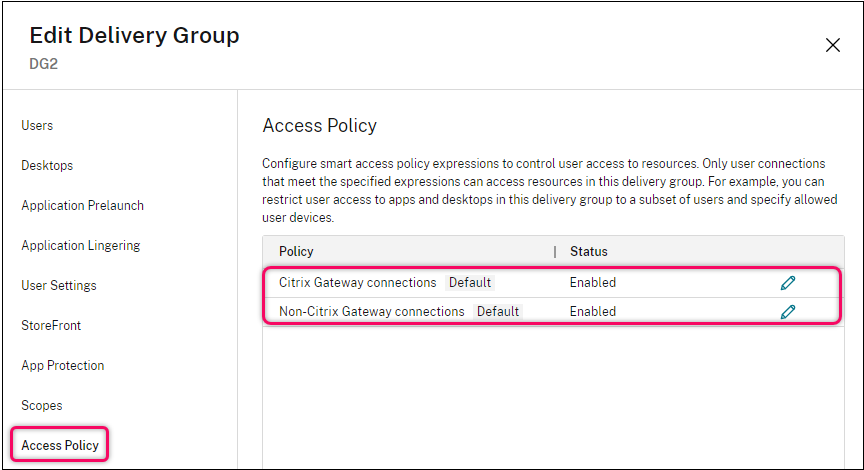This screenshot has height=470, width=864.
Task: Click Enabled status of Citrix Gateway connections
Action: [x=593, y=283]
